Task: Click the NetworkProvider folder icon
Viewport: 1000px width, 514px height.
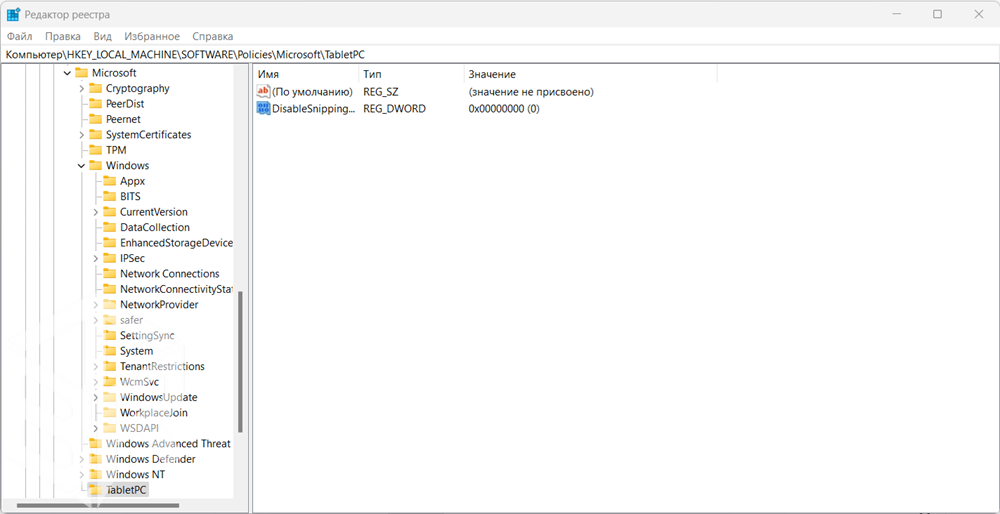Action: pyautogui.click(x=109, y=304)
